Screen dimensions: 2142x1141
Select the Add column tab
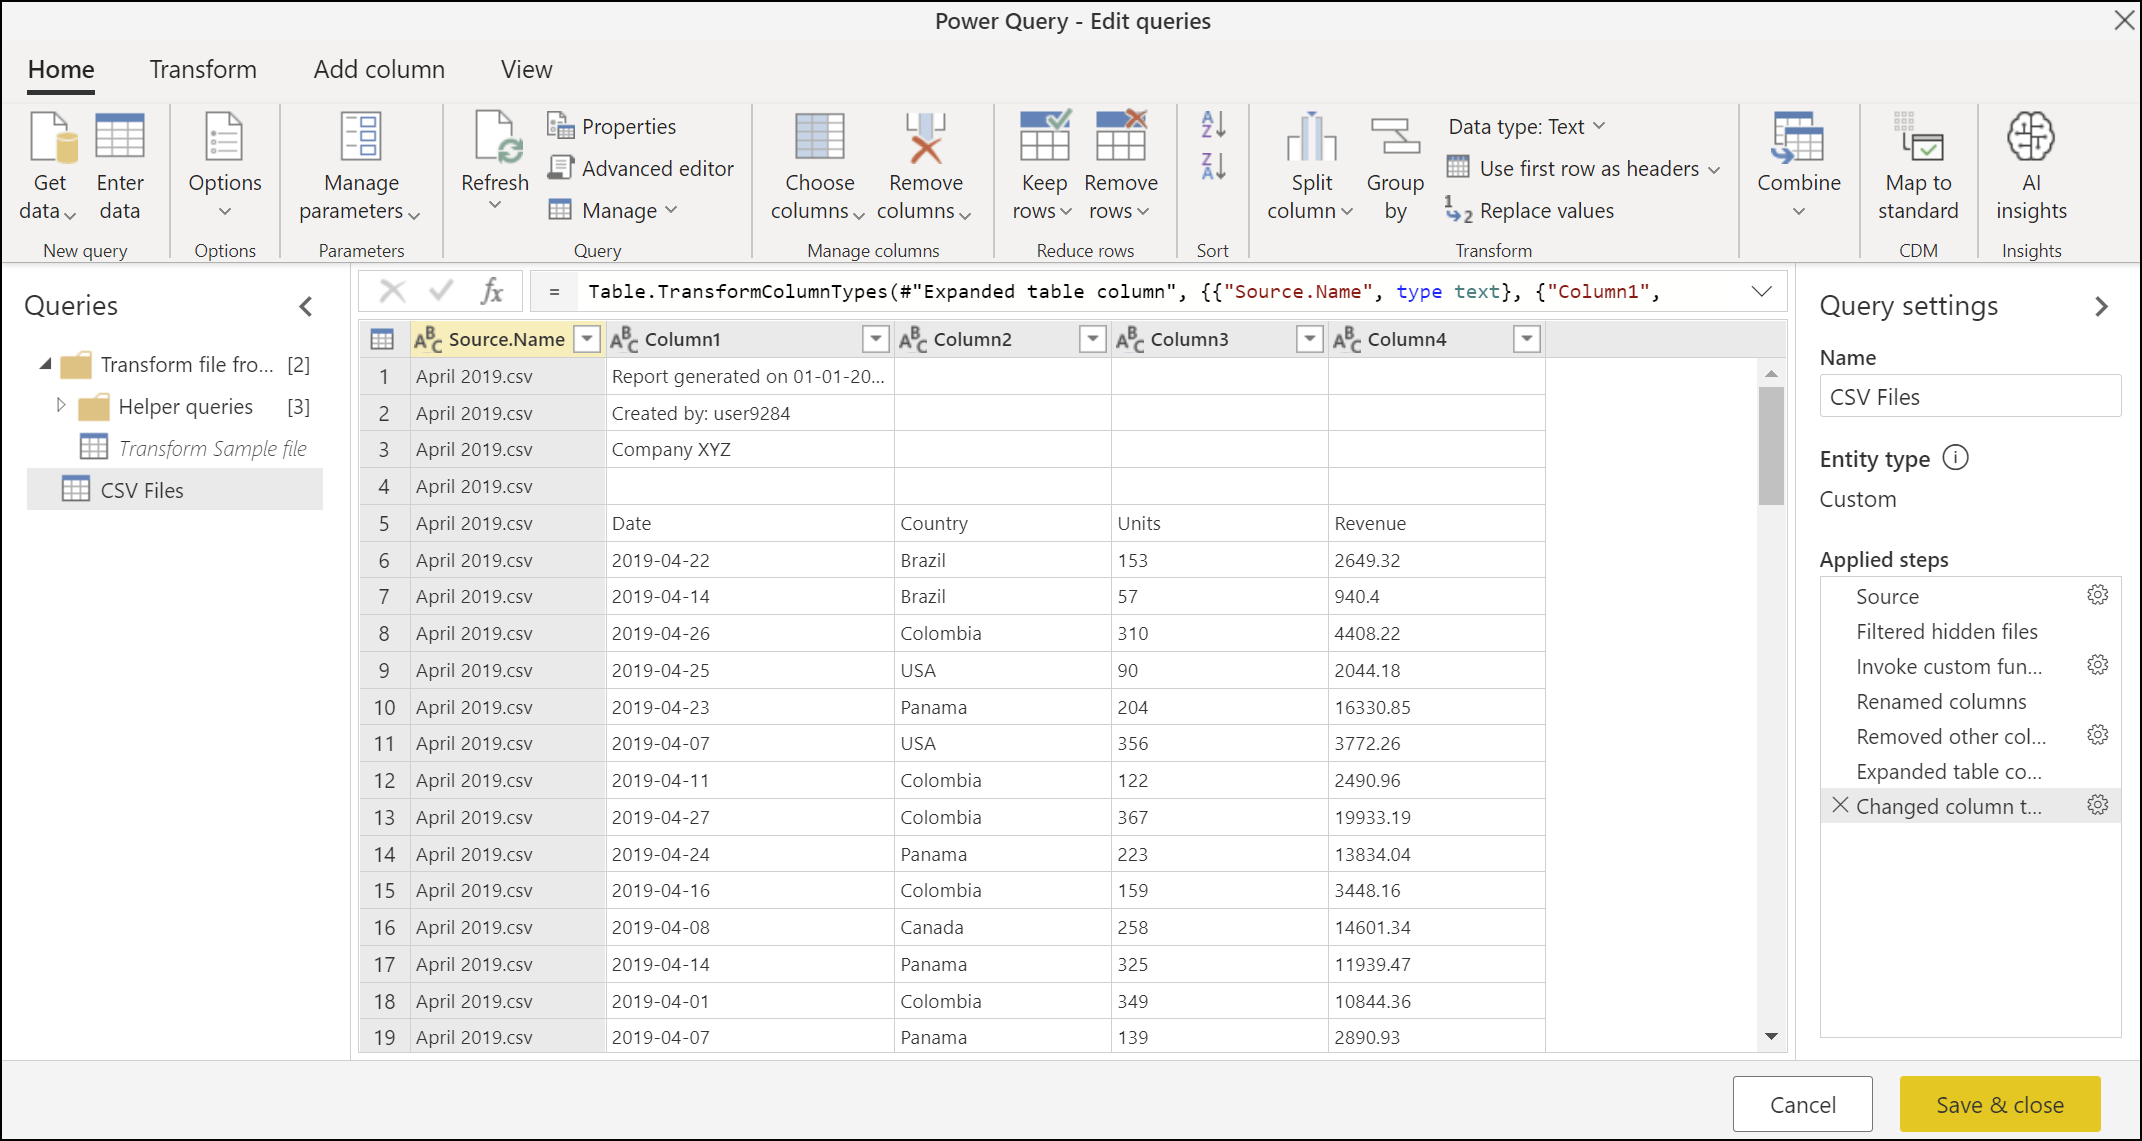click(380, 67)
